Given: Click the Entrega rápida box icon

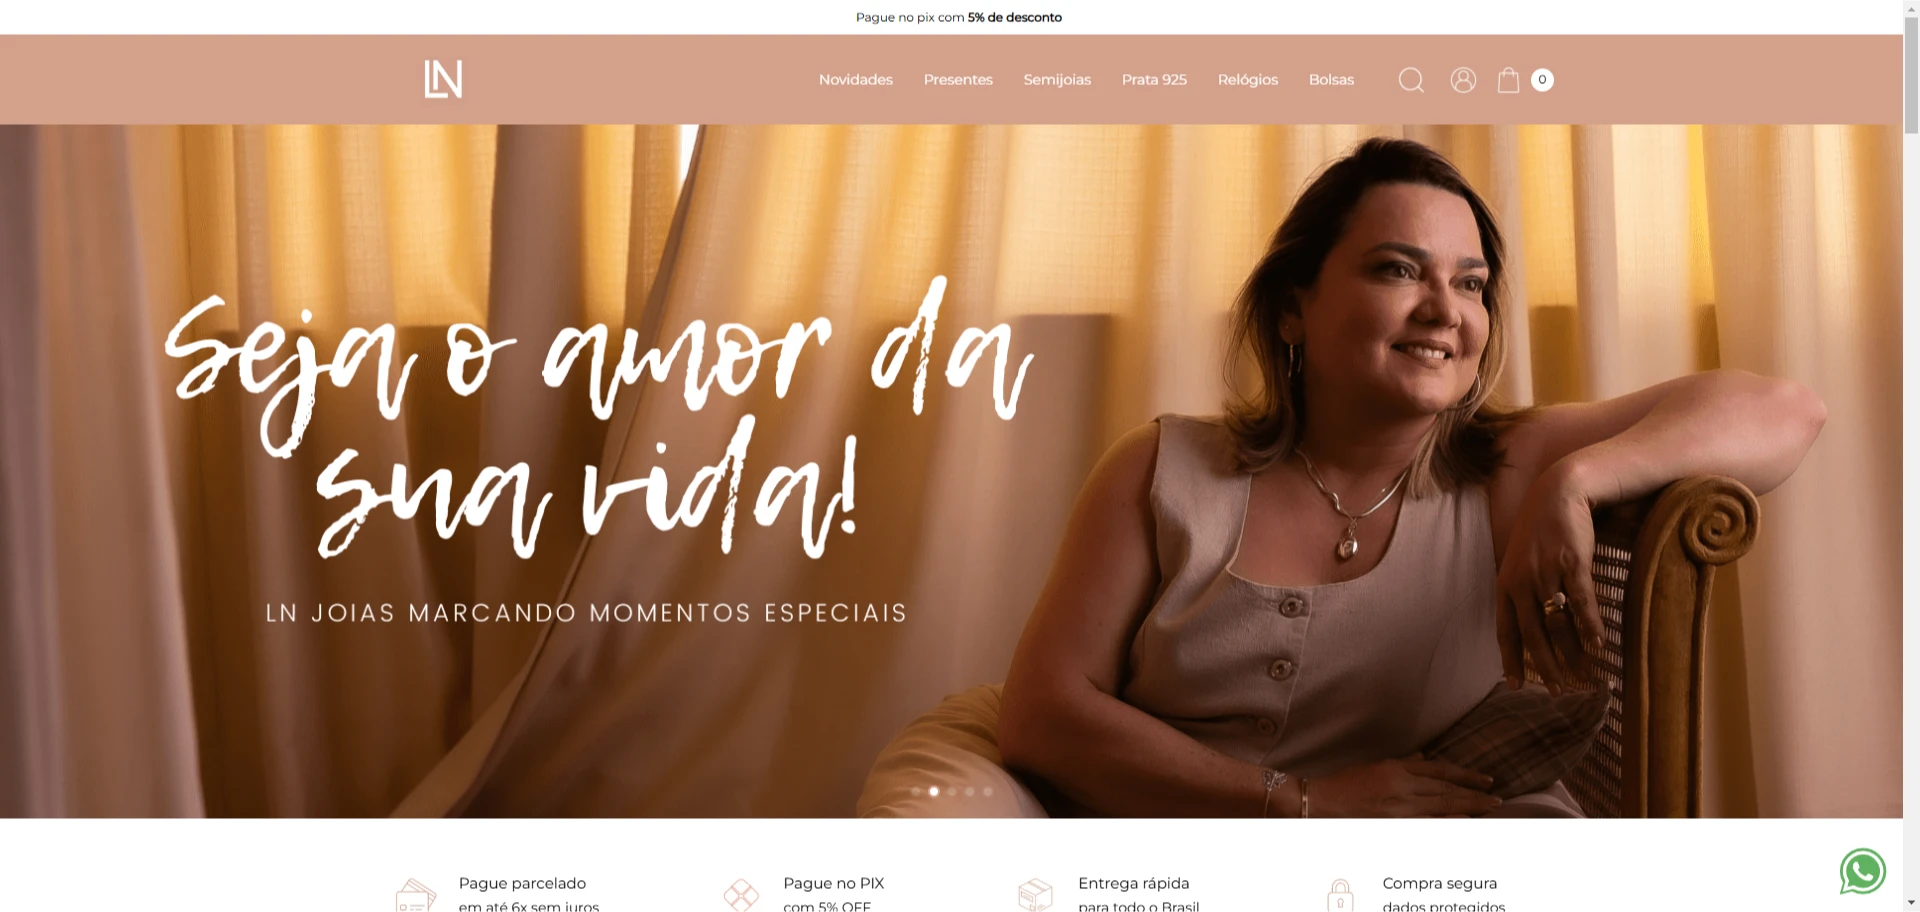Looking at the screenshot, I should pyautogui.click(x=1035, y=895).
